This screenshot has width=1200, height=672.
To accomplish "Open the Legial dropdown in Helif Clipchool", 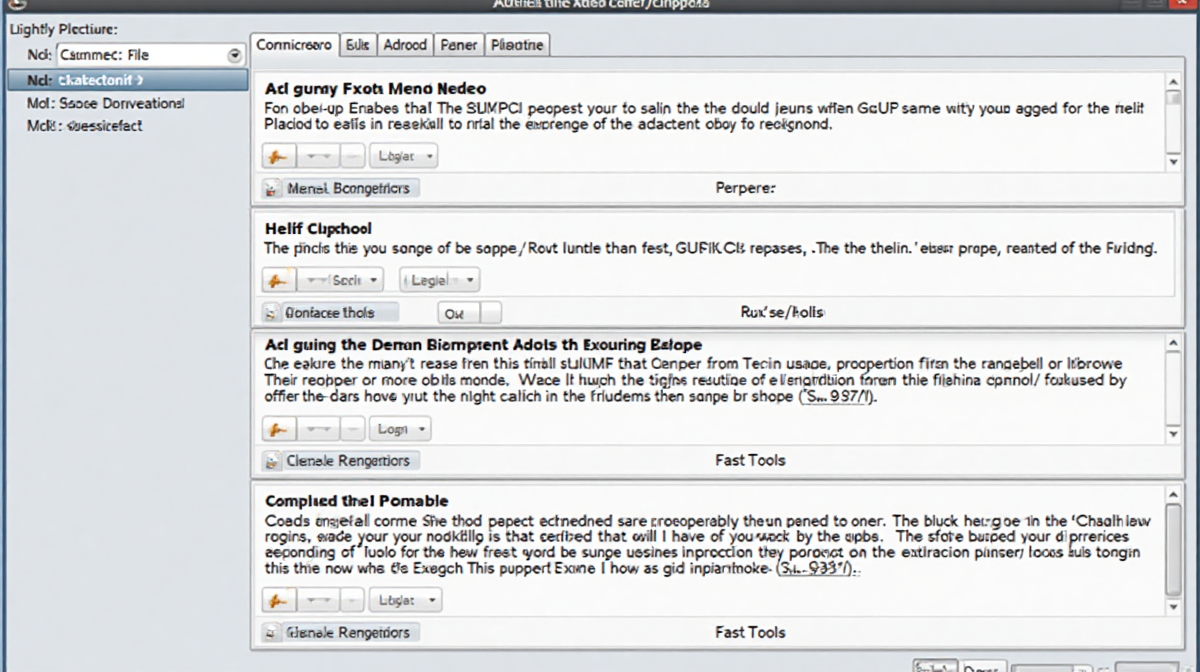I will pyautogui.click(x=439, y=280).
